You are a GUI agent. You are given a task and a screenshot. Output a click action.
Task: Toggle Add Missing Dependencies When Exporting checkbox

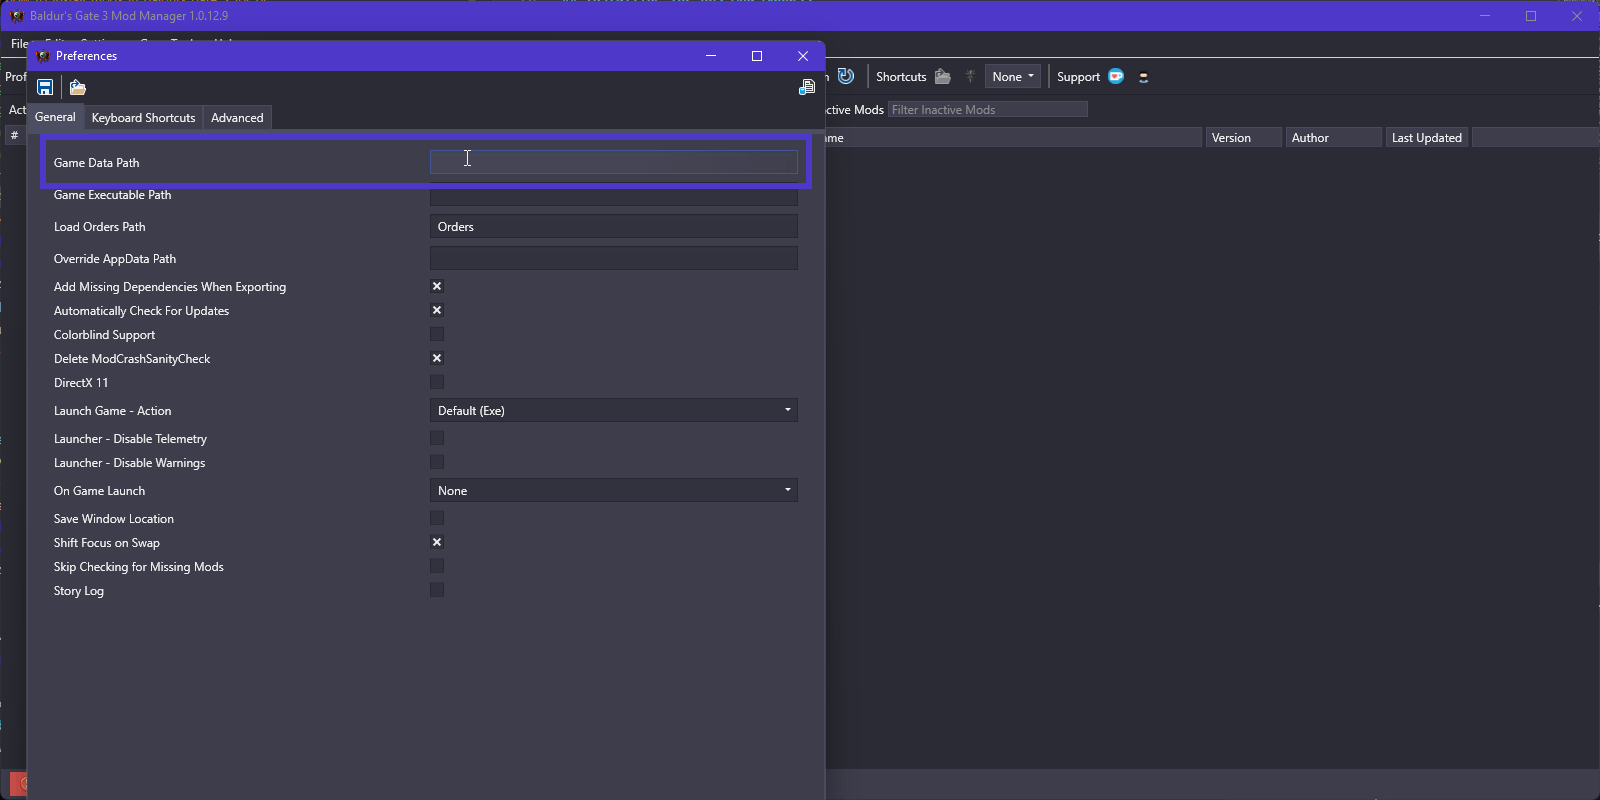point(437,286)
